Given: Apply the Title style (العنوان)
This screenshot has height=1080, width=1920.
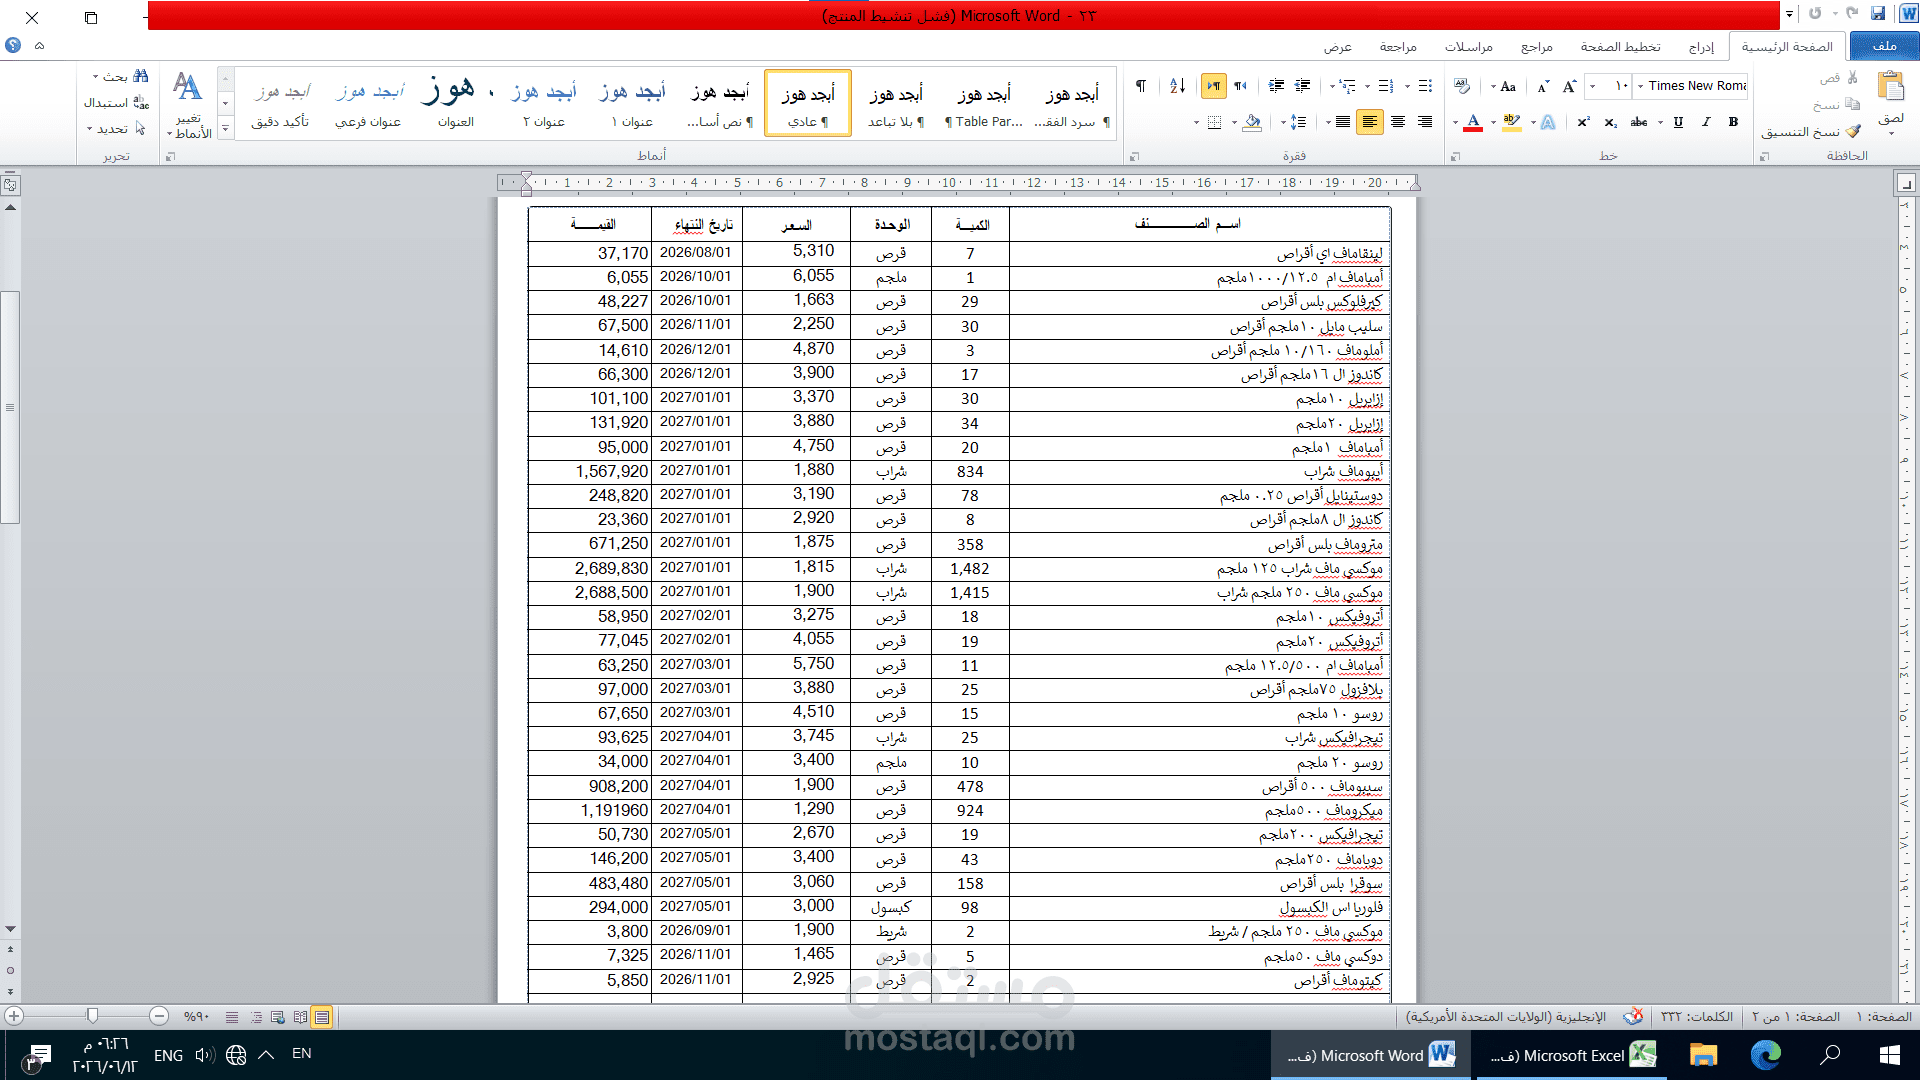Looking at the screenshot, I should pyautogui.click(x=456, y=103).
